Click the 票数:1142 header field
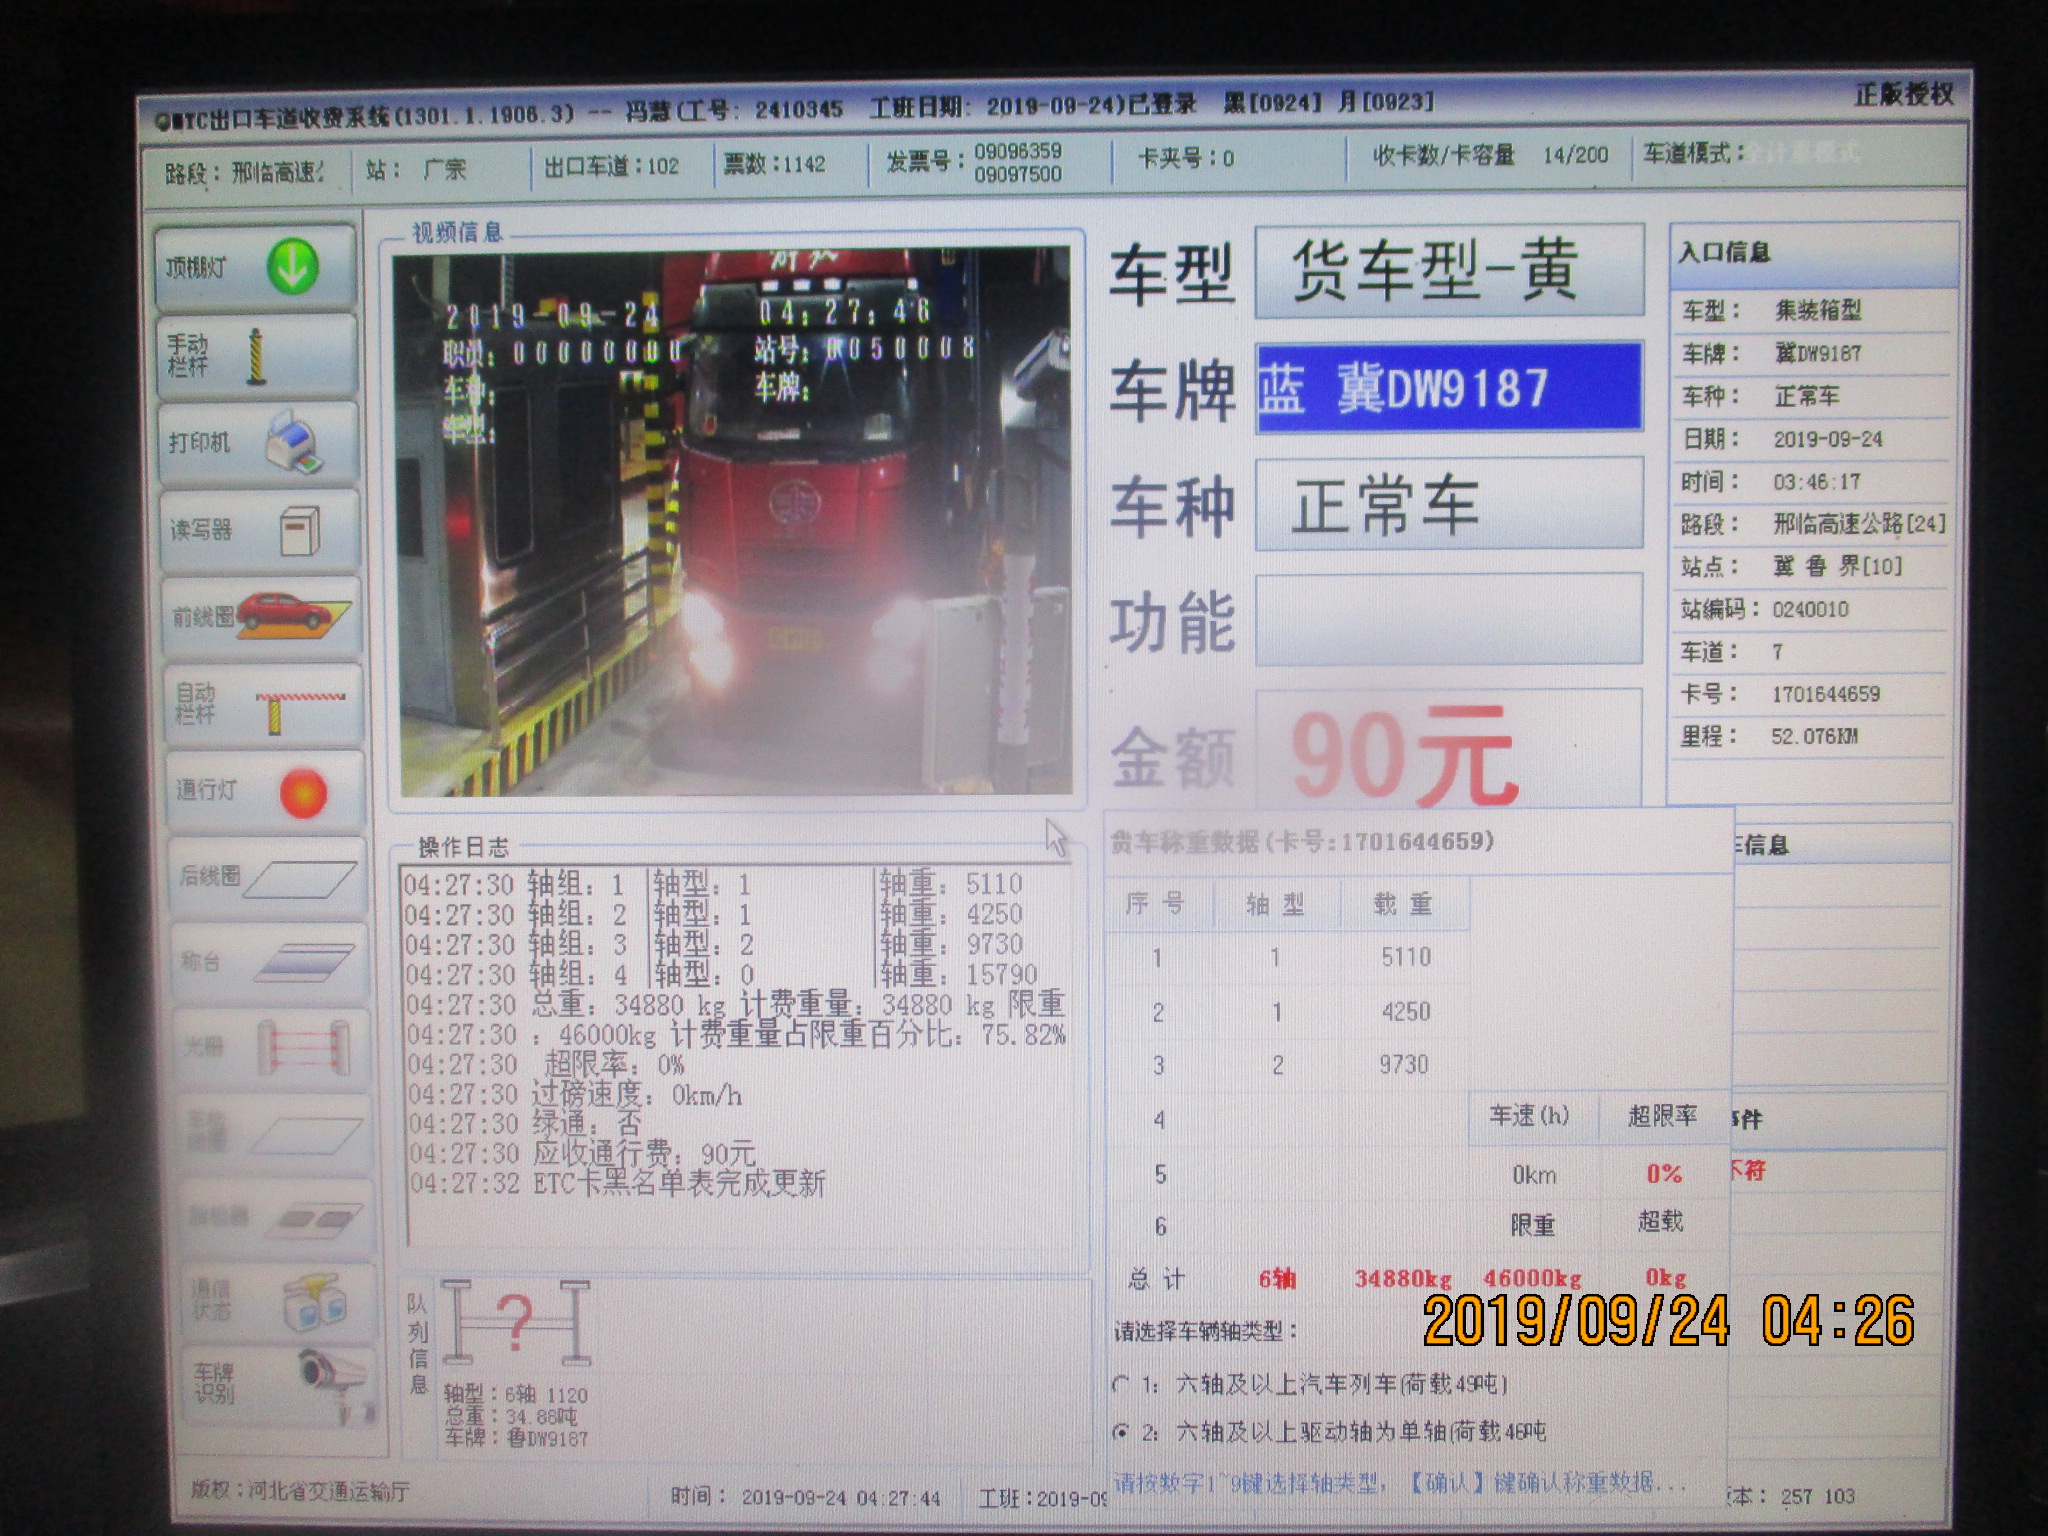 pyautogui.click(x=775, y=164)
